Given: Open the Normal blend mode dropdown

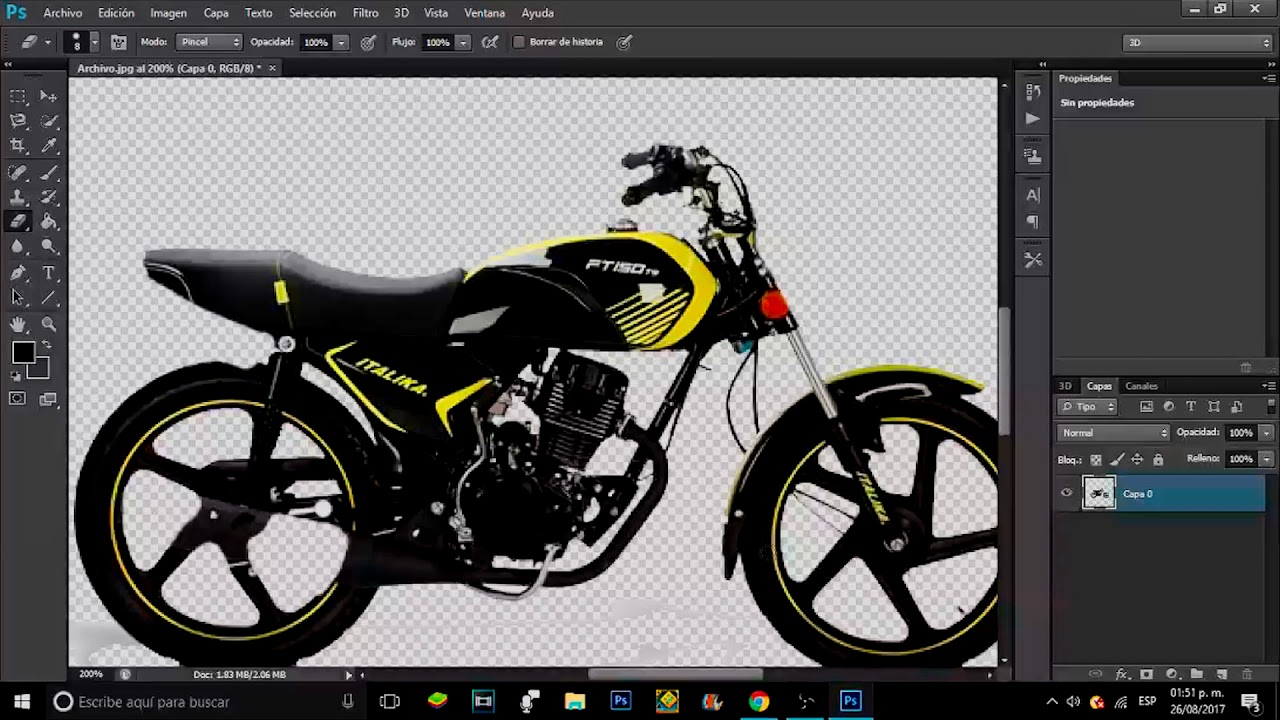Looking at the screenshot, I should click(1113, 433).
